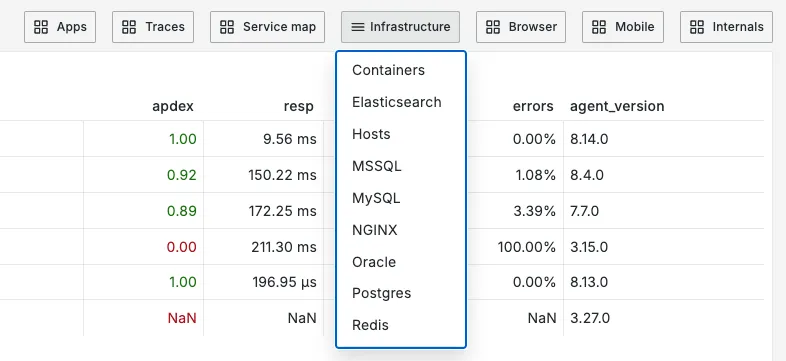Click the 150.22 ms response time
Viewport: 786px width, 361px height.
point(283,175)
